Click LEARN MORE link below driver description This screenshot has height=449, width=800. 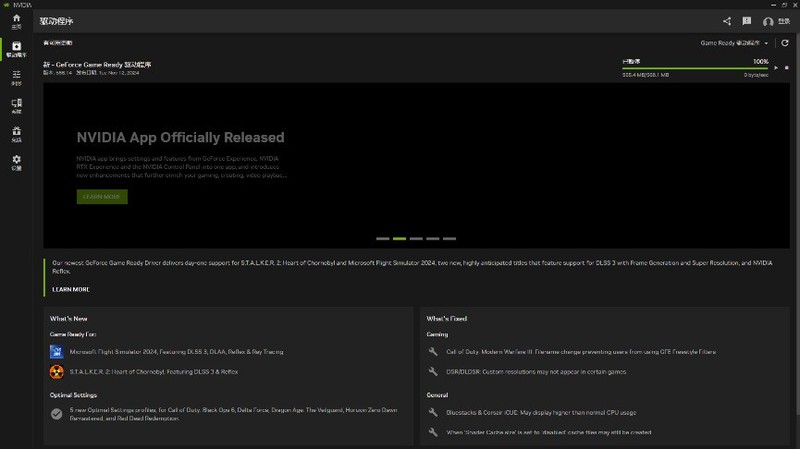point(71,289)
